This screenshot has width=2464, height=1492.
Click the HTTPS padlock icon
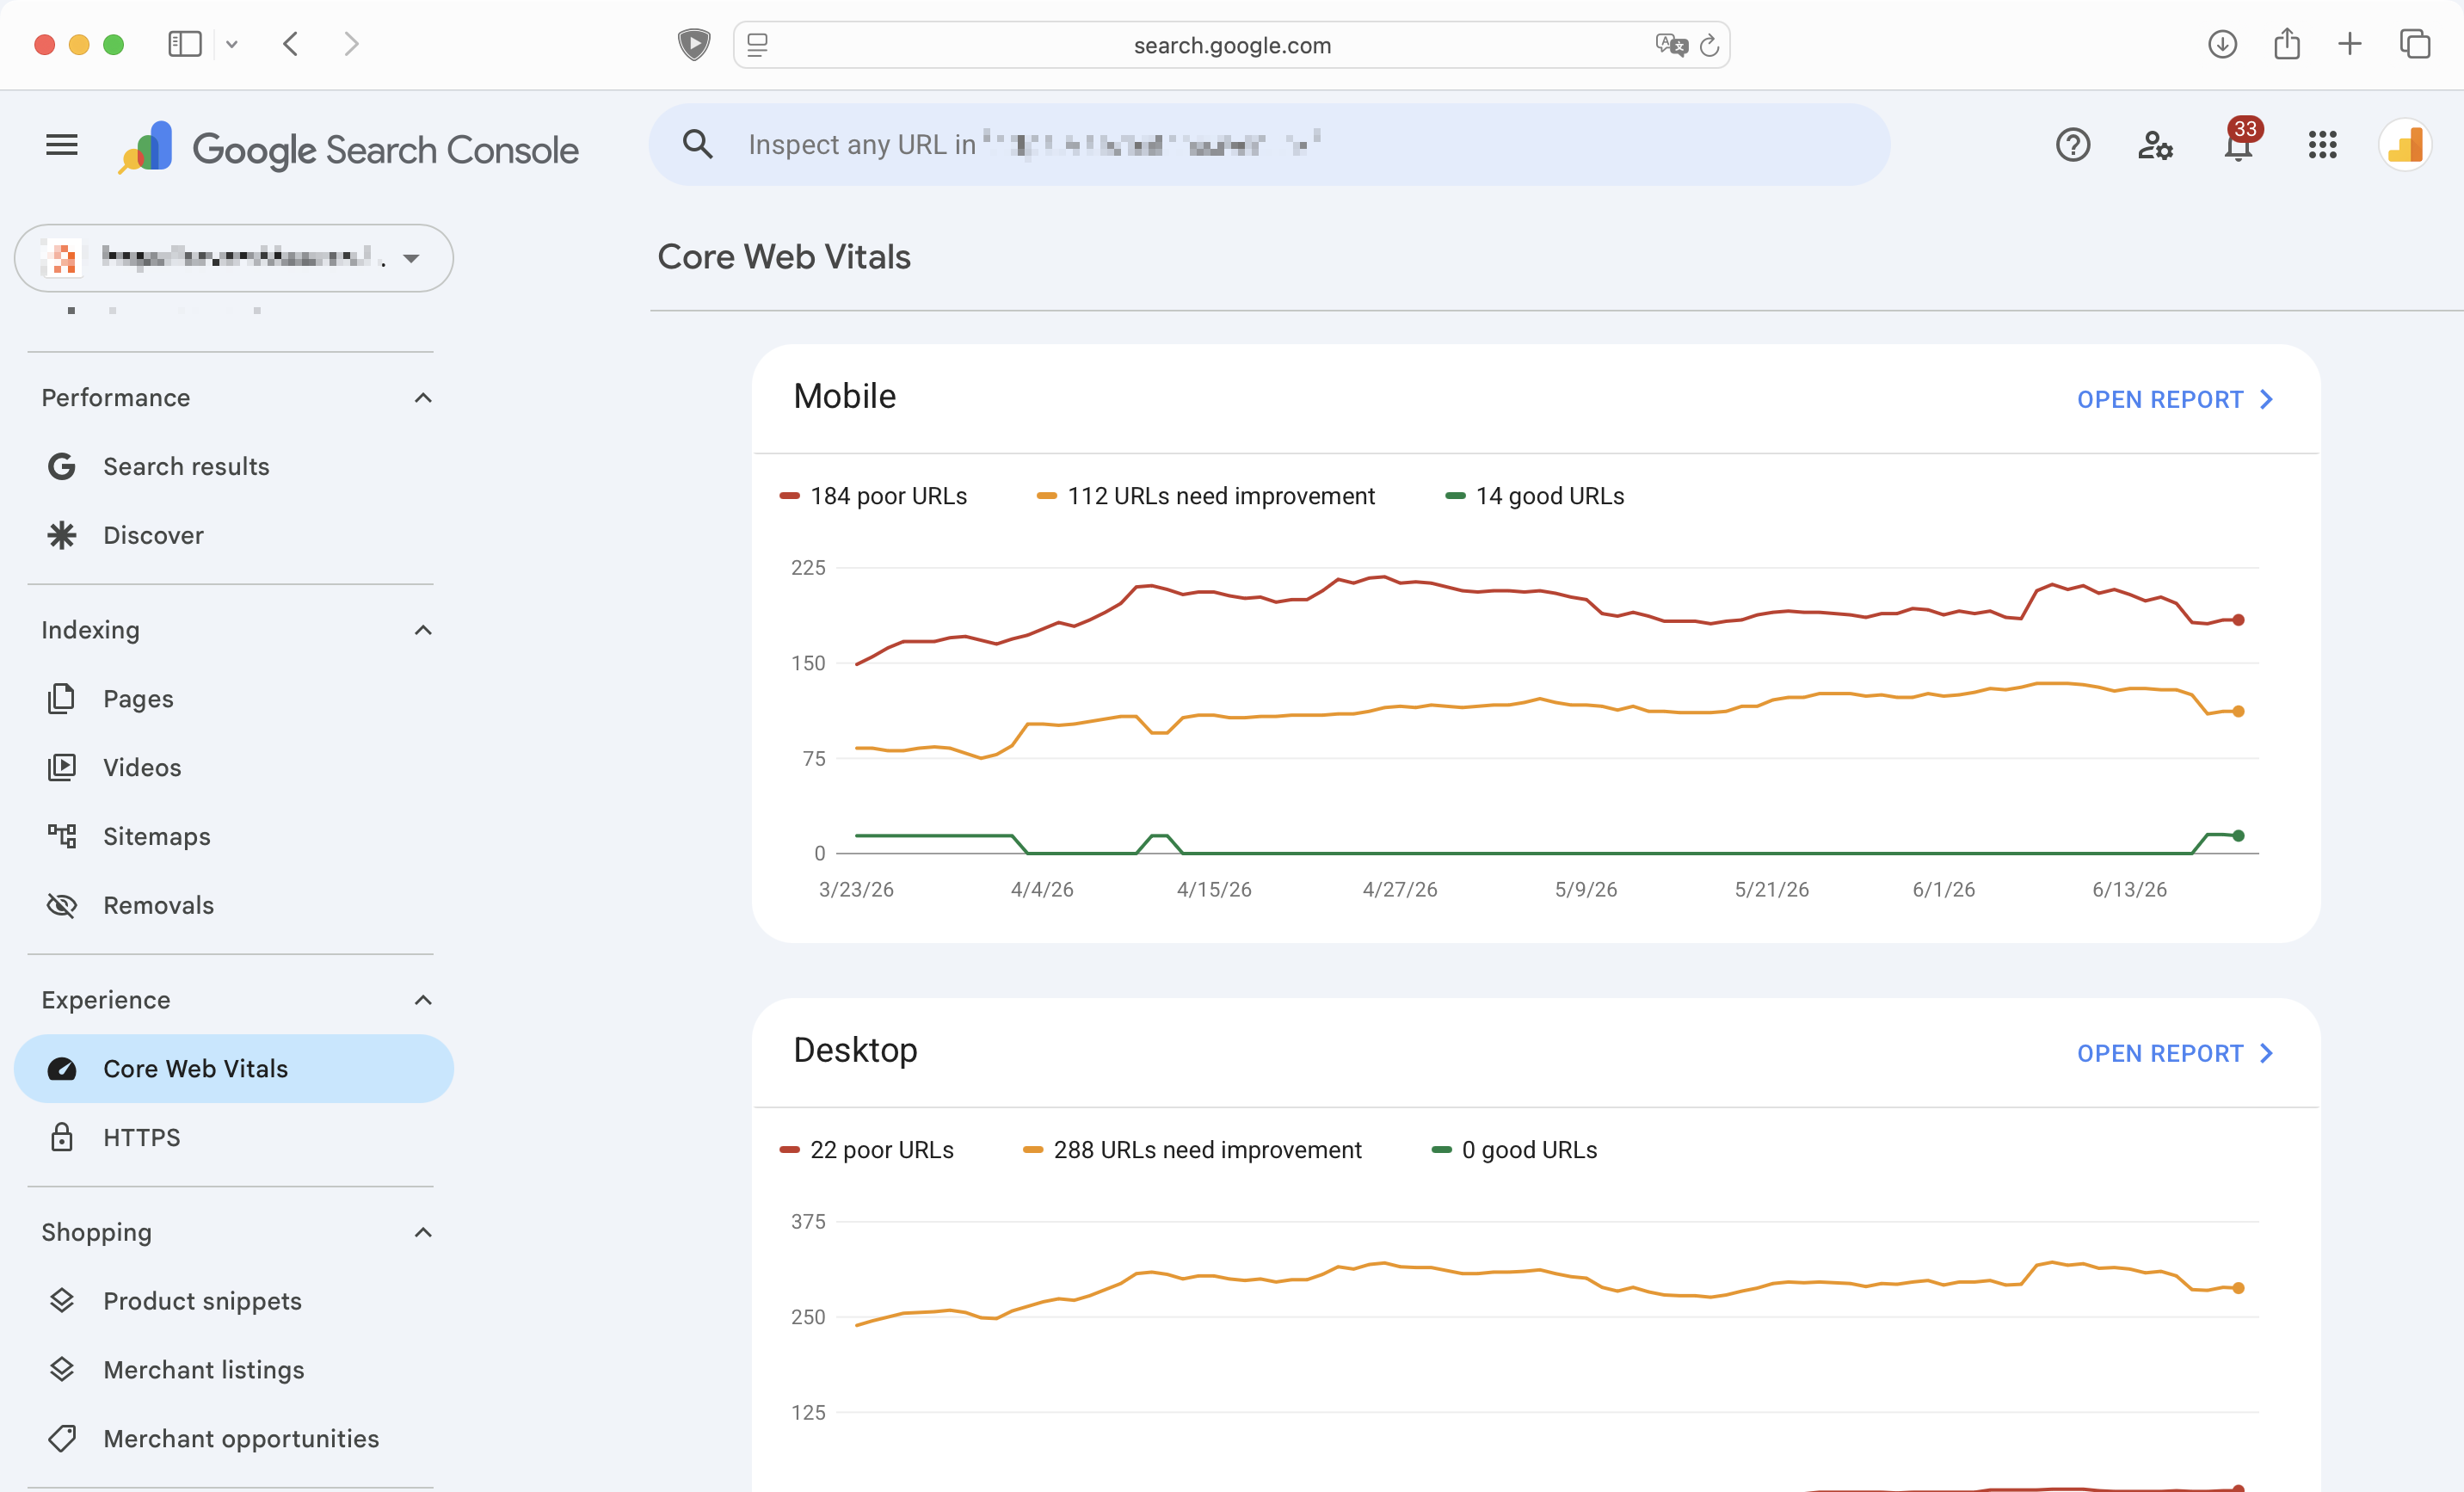(62, 1137)
